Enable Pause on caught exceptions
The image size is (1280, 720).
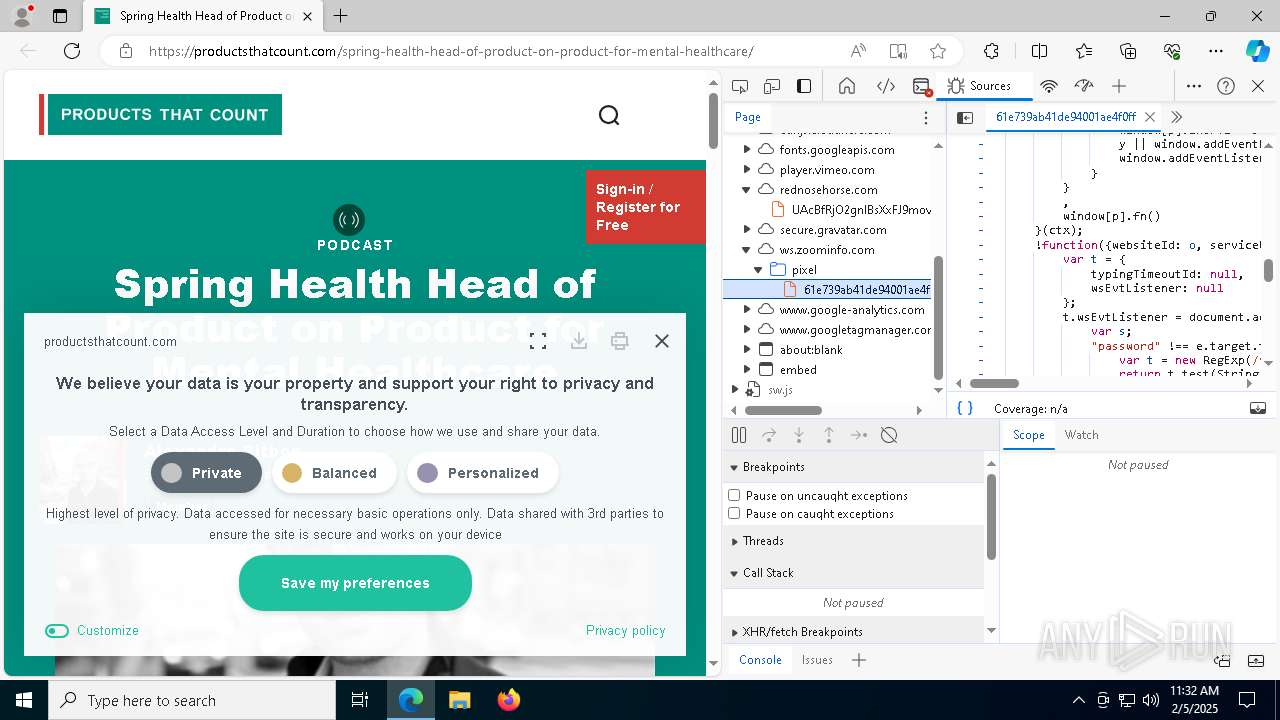734,513
